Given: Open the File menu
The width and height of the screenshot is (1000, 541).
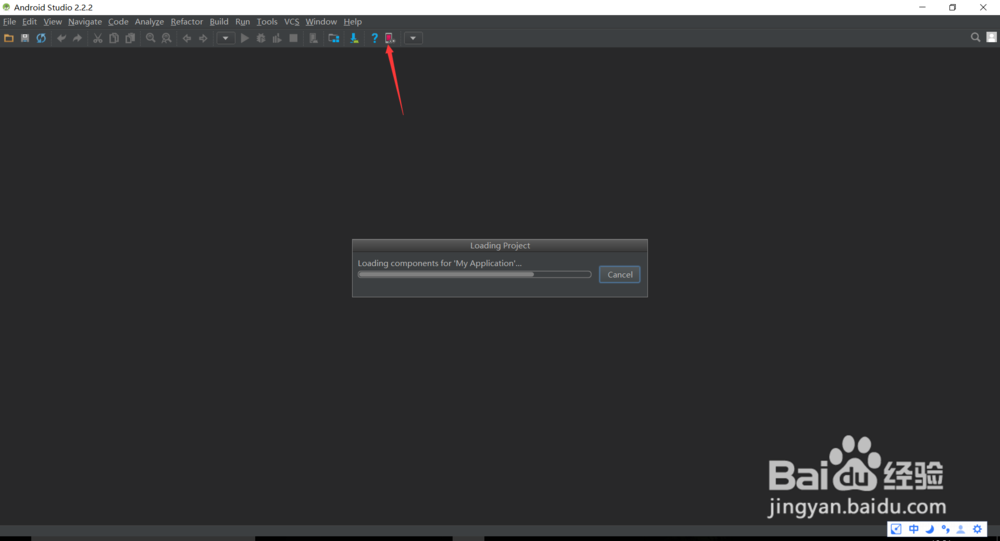Looking at the screenshot, I should tap(10, 22).
